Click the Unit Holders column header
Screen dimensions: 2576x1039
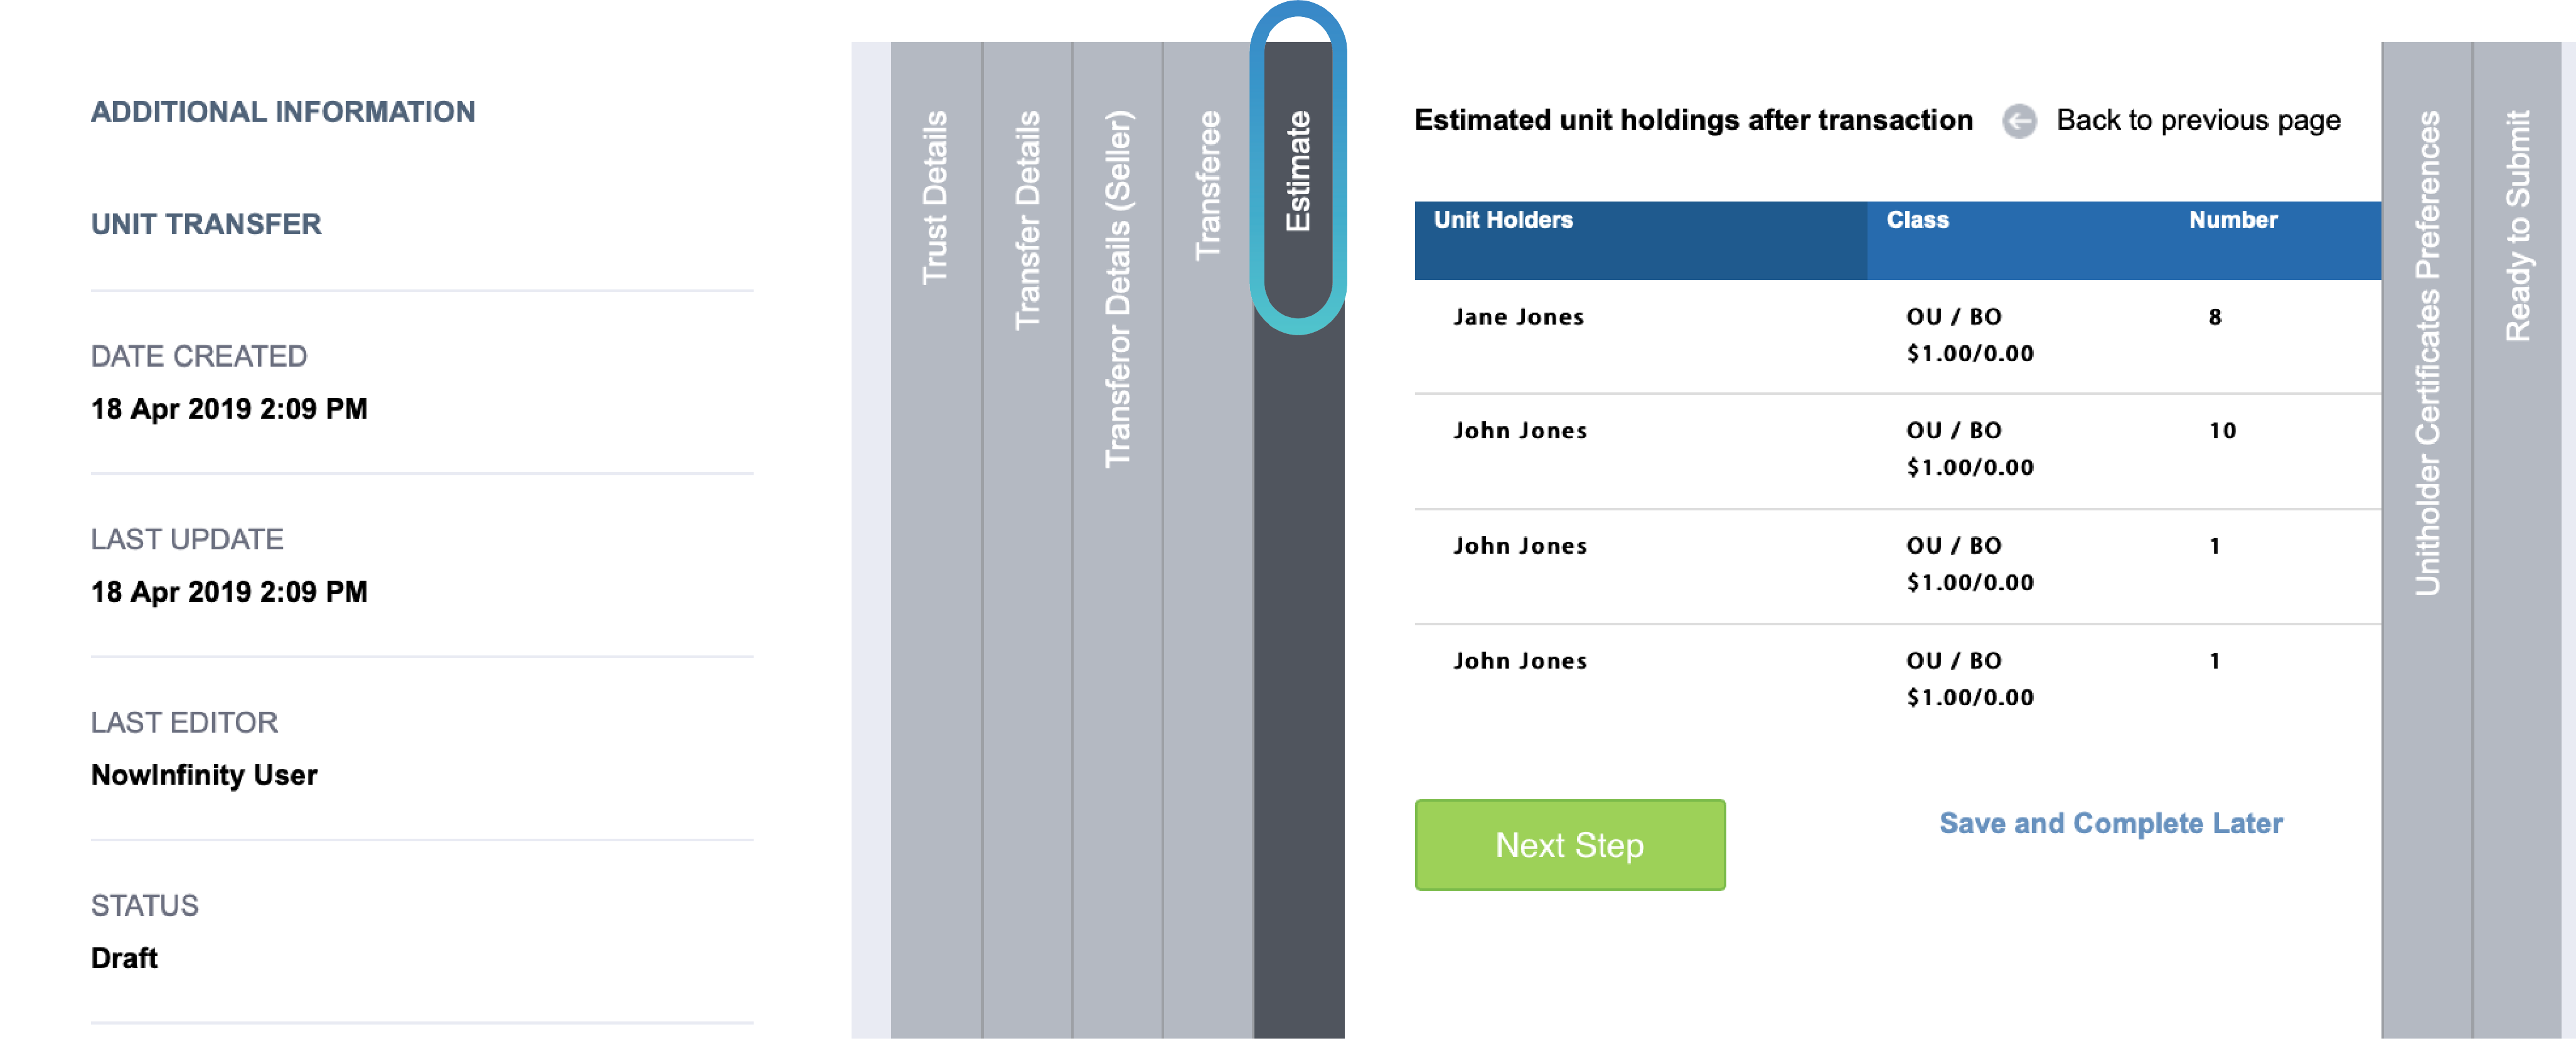tap(1502, 220)
